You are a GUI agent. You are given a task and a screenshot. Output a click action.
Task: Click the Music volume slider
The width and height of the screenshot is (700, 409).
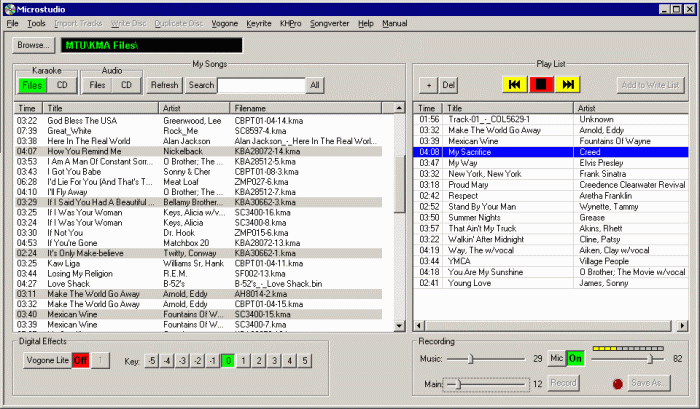point(469,358)
